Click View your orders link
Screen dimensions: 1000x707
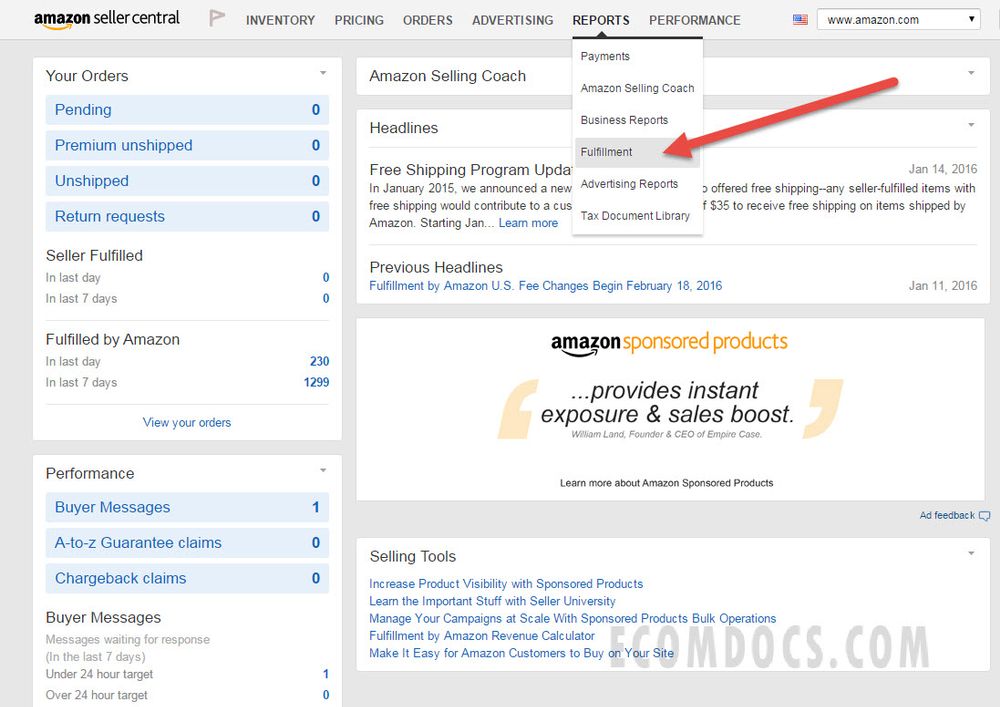(x=187, y=422)
